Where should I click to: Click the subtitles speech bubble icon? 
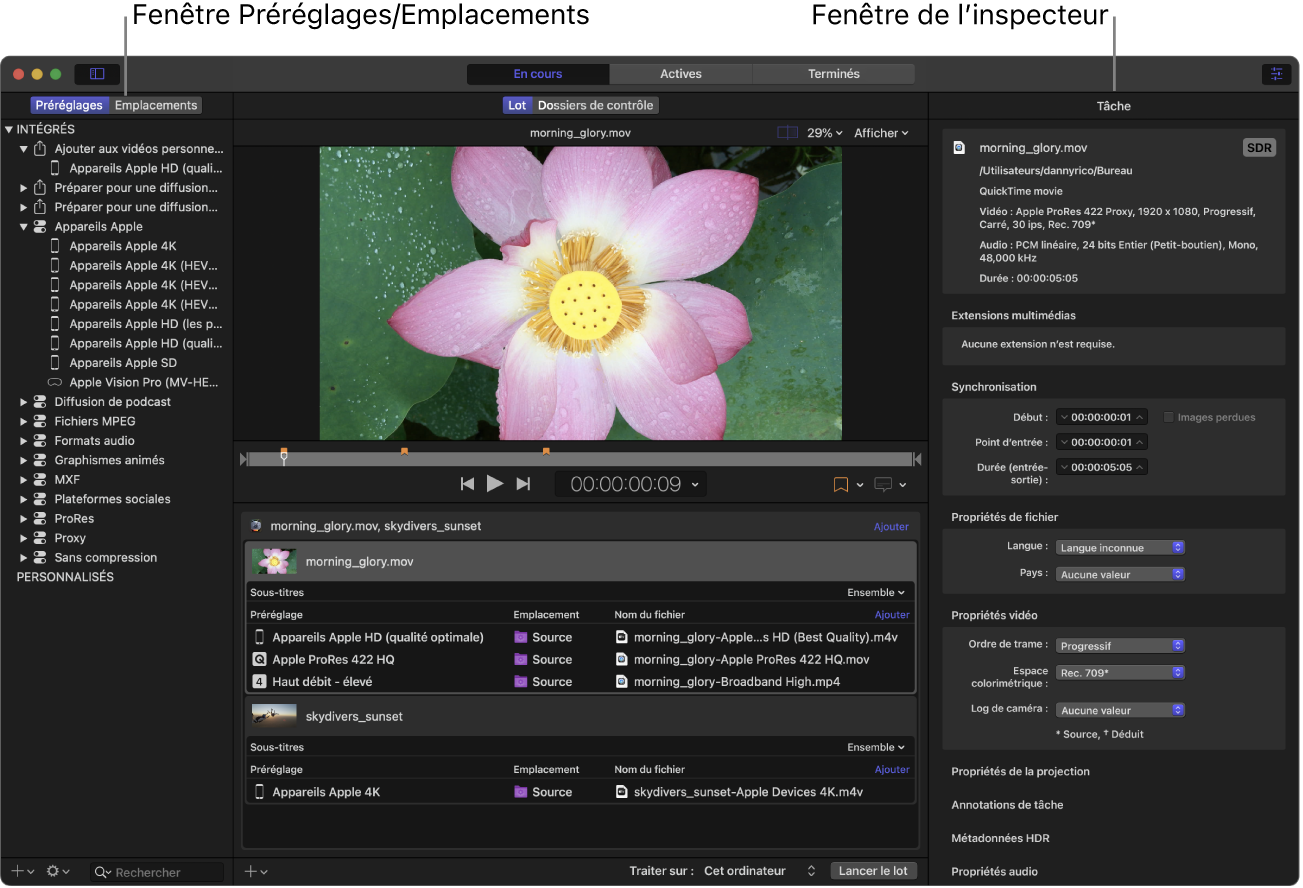click(883, 484)
